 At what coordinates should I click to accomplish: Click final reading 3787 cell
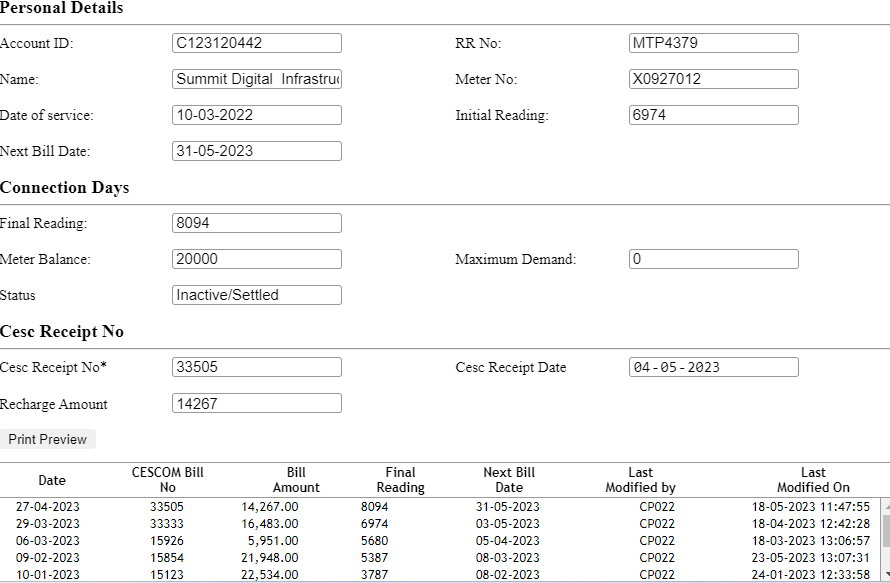pyautogui.click(x=375, y=574)
